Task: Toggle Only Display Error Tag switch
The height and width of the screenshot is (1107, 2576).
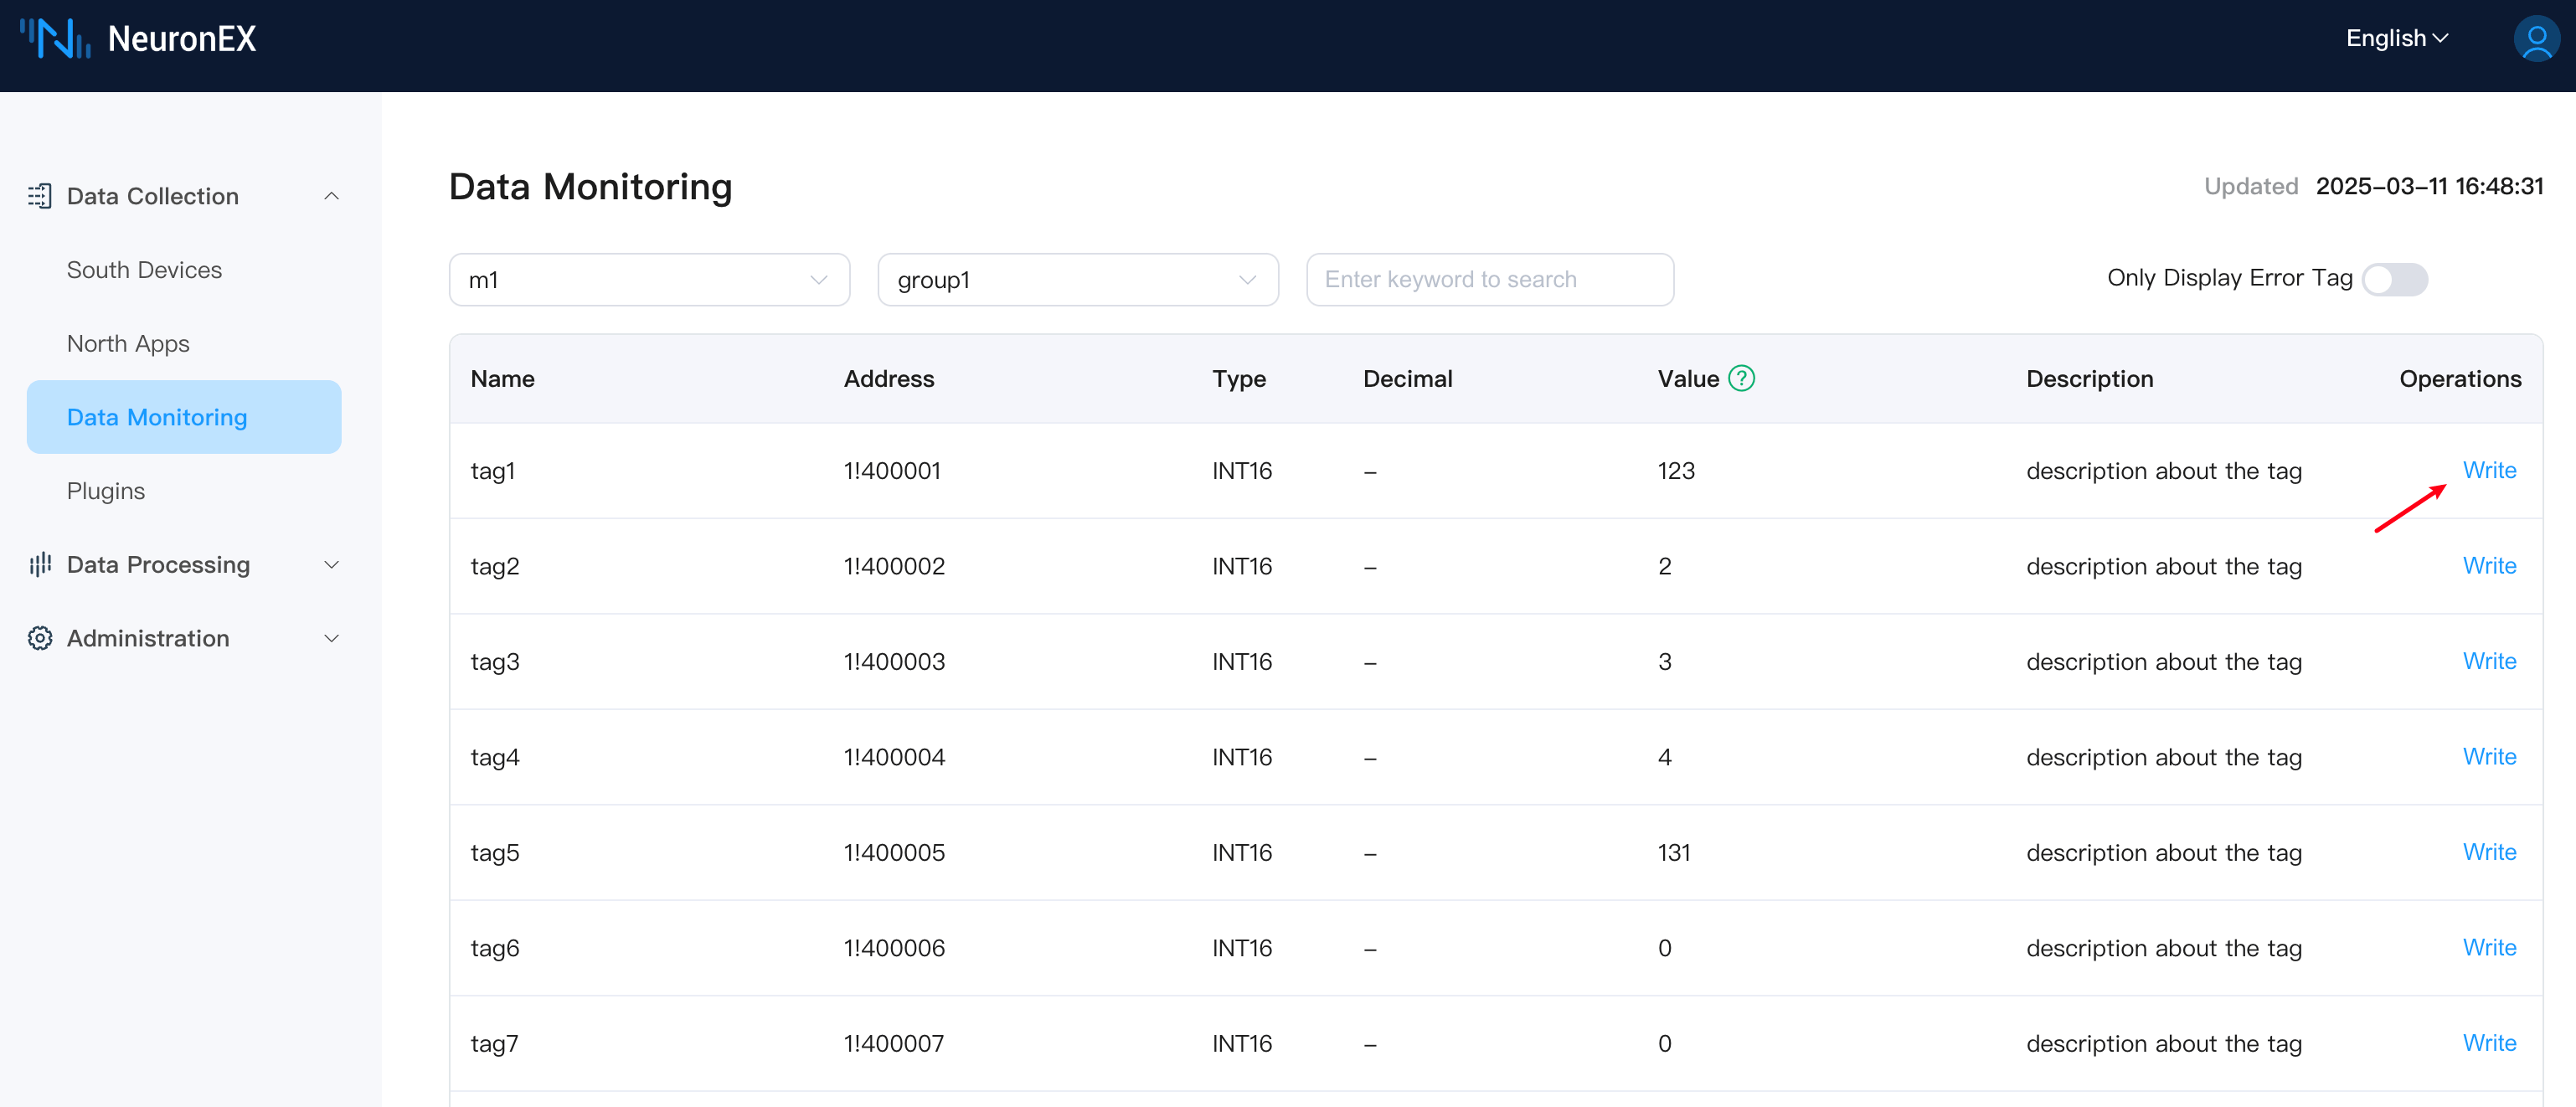Action: click(x=2394, y=279)
